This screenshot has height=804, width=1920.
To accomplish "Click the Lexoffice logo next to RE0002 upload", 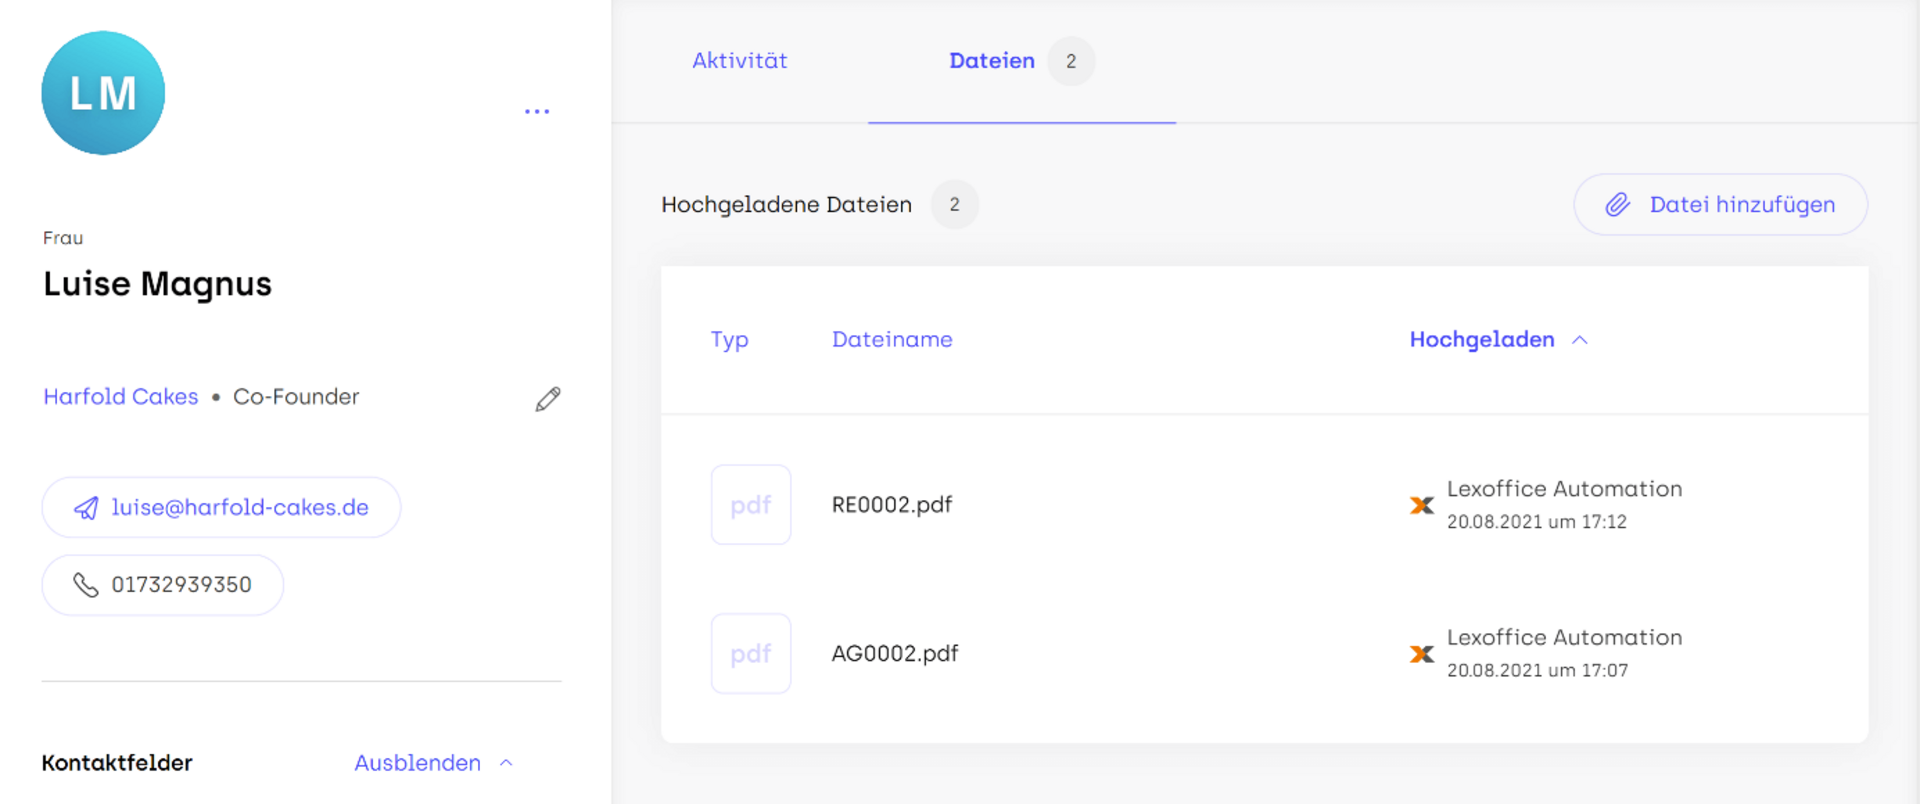I will click(x=1421, y=506).
